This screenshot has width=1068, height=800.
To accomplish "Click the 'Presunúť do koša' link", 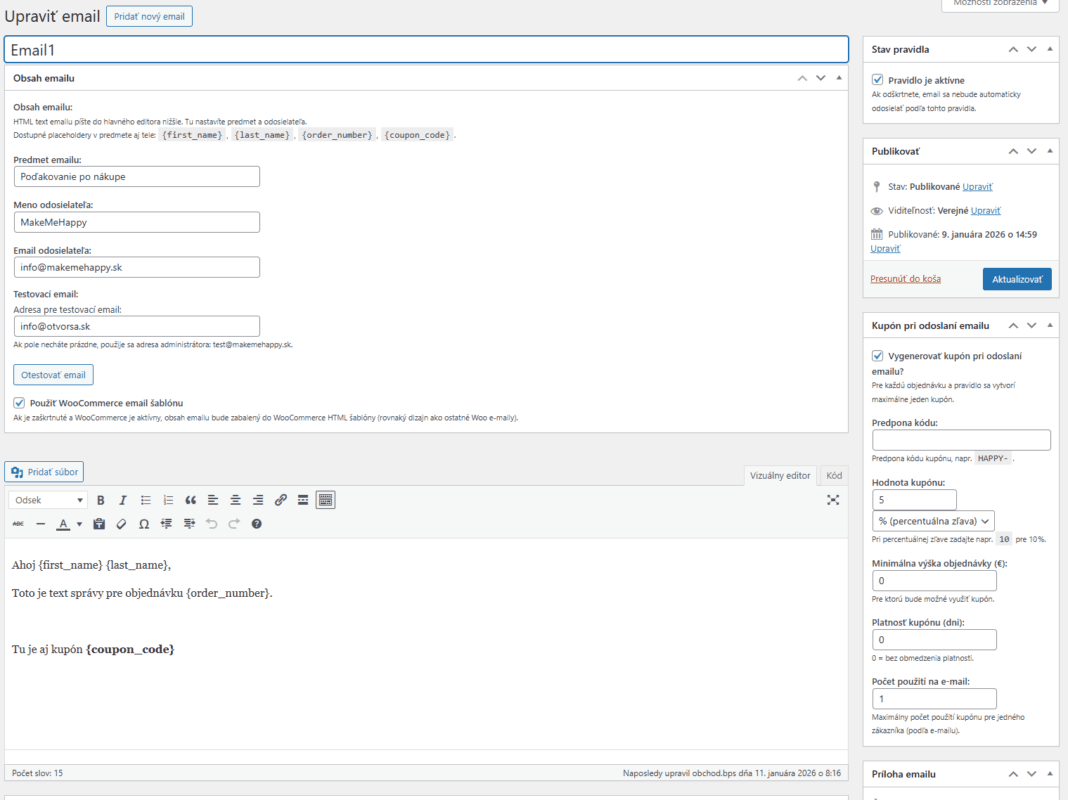I will click(905, 279).
